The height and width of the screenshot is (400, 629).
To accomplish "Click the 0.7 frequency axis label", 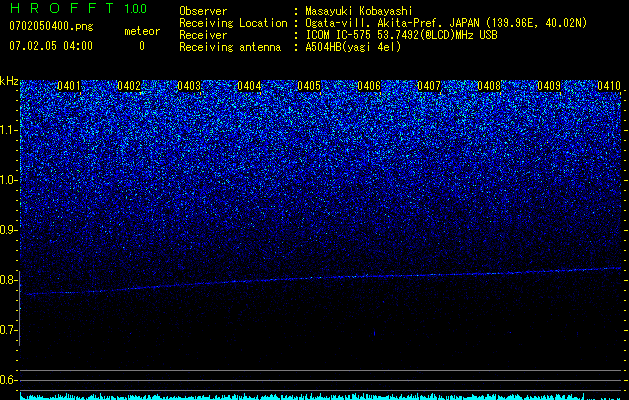I will pos(8,330).
